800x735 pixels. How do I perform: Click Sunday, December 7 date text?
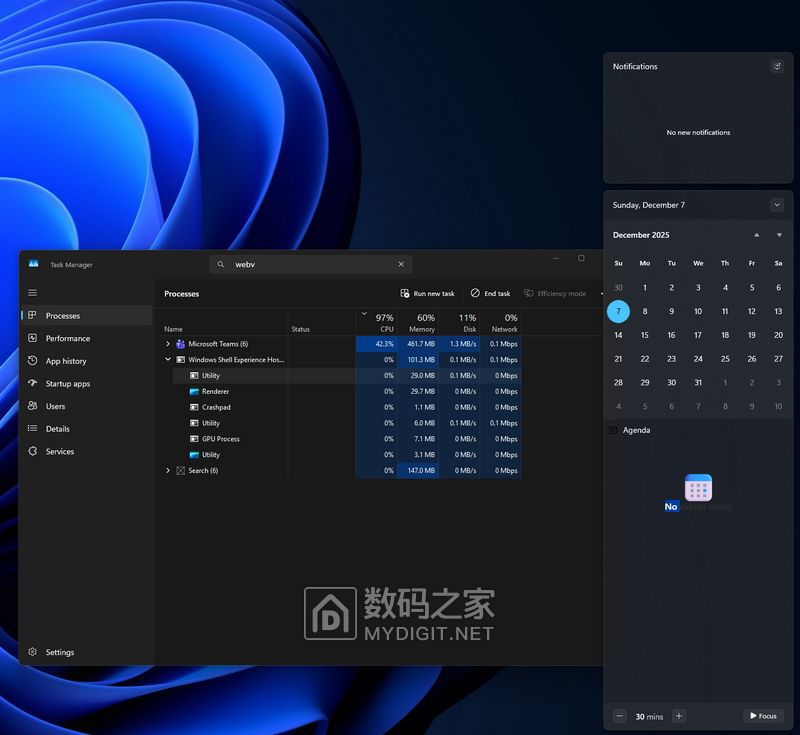(648, 205)
